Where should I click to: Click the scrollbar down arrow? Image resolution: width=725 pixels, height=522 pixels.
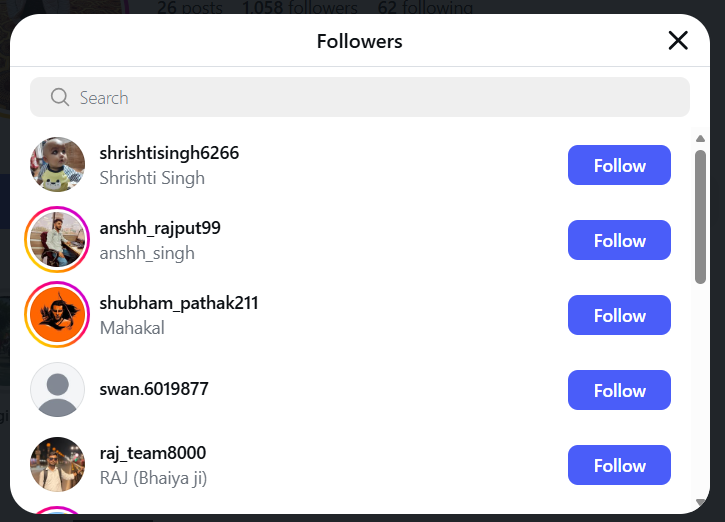click(x=700, y=502)
